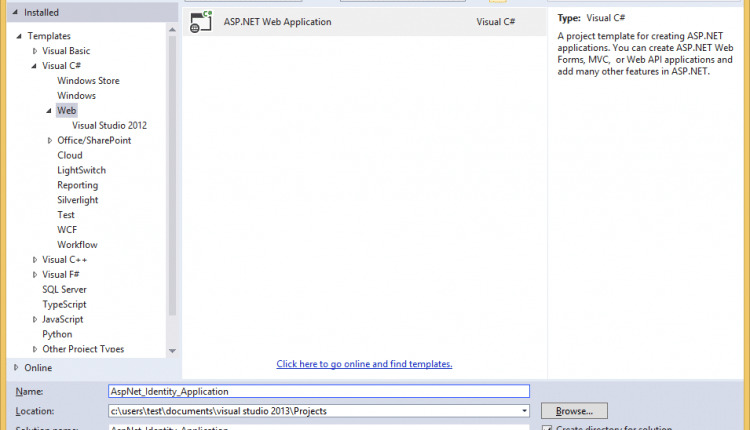Select the Python category
This screenshot has width=750, height=430.
coord(57,334)
